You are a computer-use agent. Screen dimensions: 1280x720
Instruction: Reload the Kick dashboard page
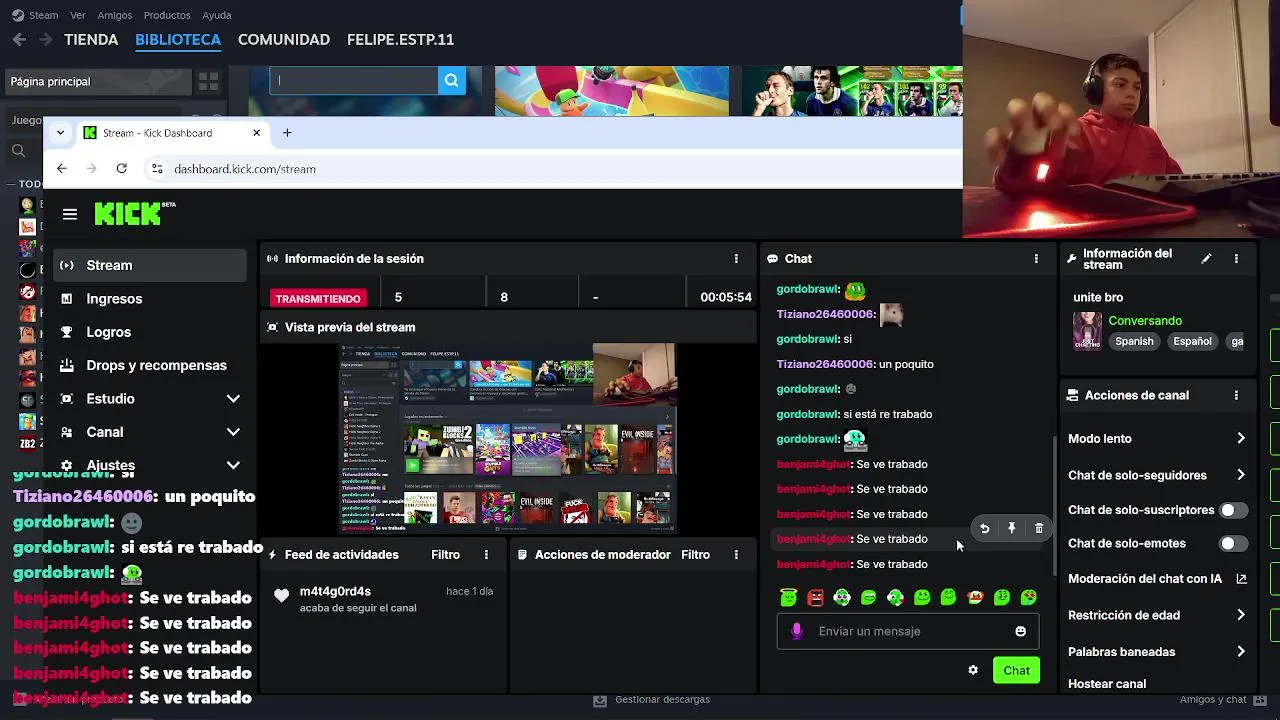121,169
